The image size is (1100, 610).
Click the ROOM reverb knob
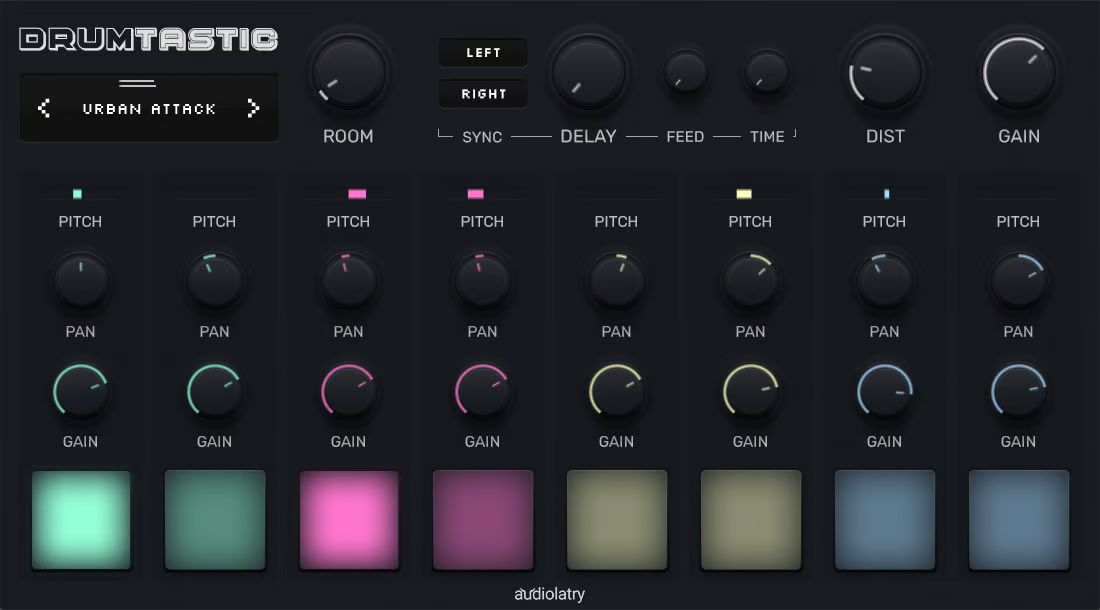[x=349, y=73]
